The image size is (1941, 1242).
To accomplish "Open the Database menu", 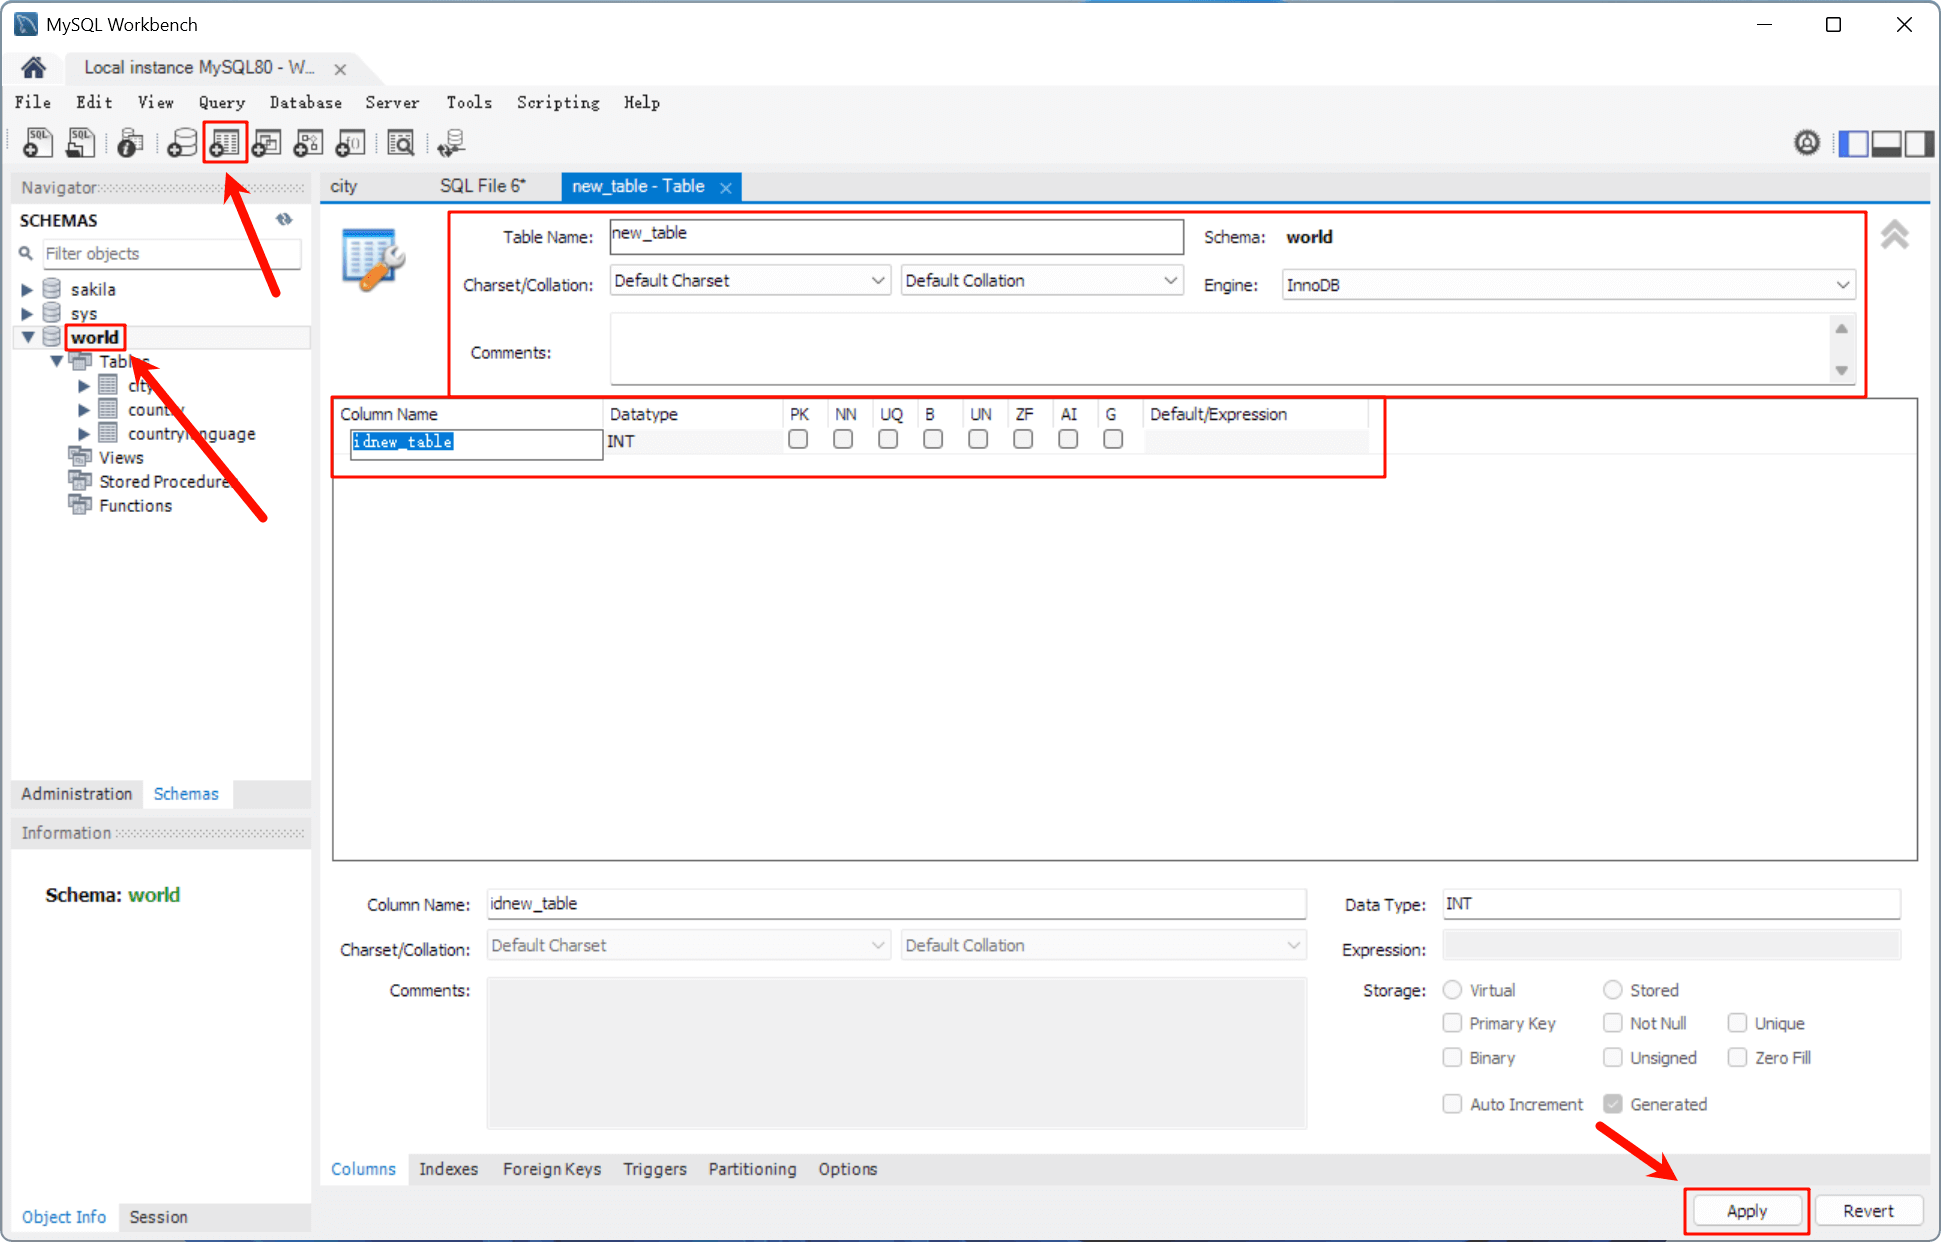I will (305, 102).
